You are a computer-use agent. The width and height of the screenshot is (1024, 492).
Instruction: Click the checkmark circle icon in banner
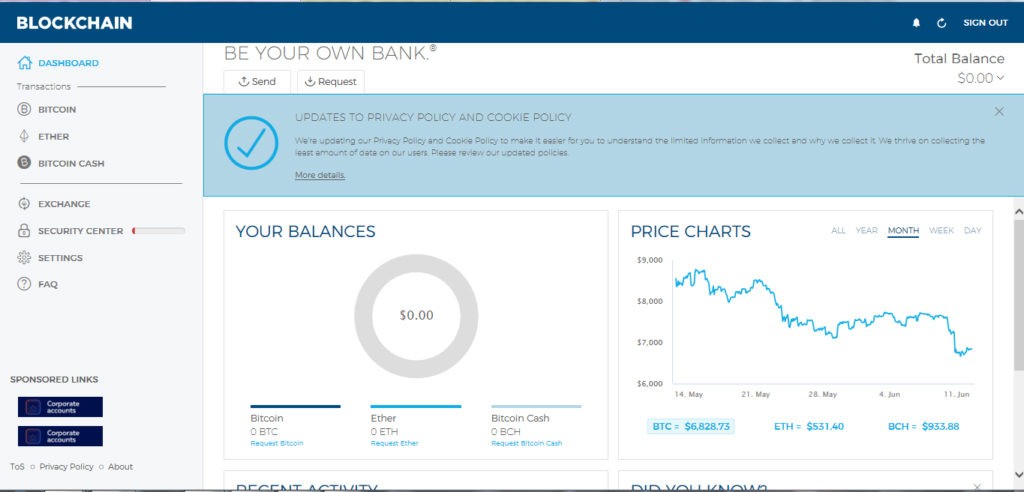pos(251,143)
